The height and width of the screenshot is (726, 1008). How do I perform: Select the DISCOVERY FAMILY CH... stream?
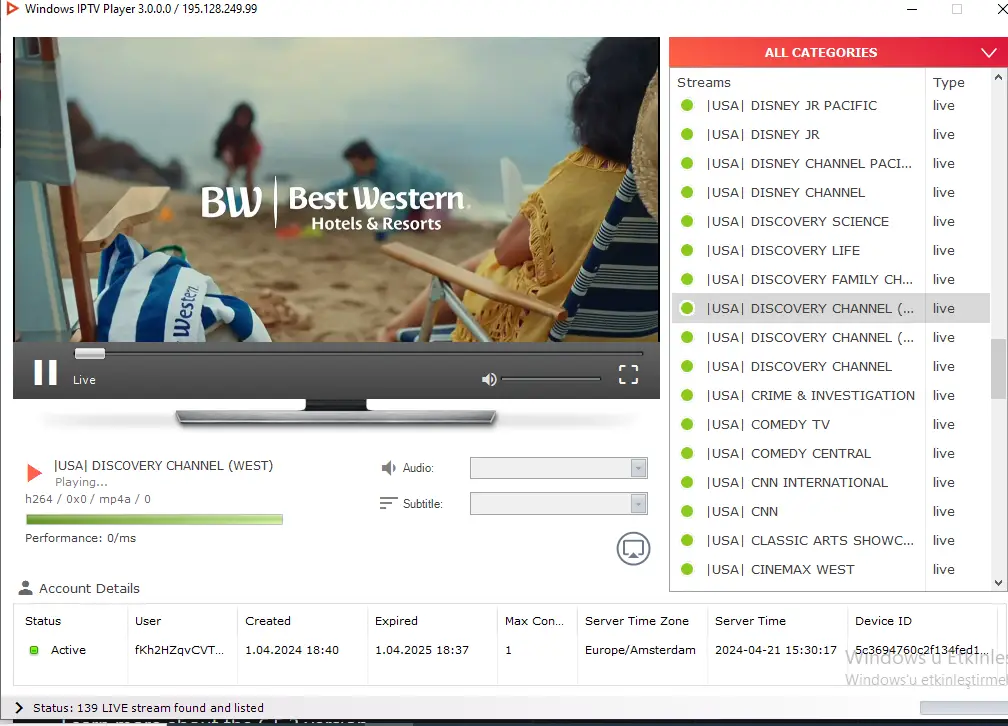click(831, 279)
